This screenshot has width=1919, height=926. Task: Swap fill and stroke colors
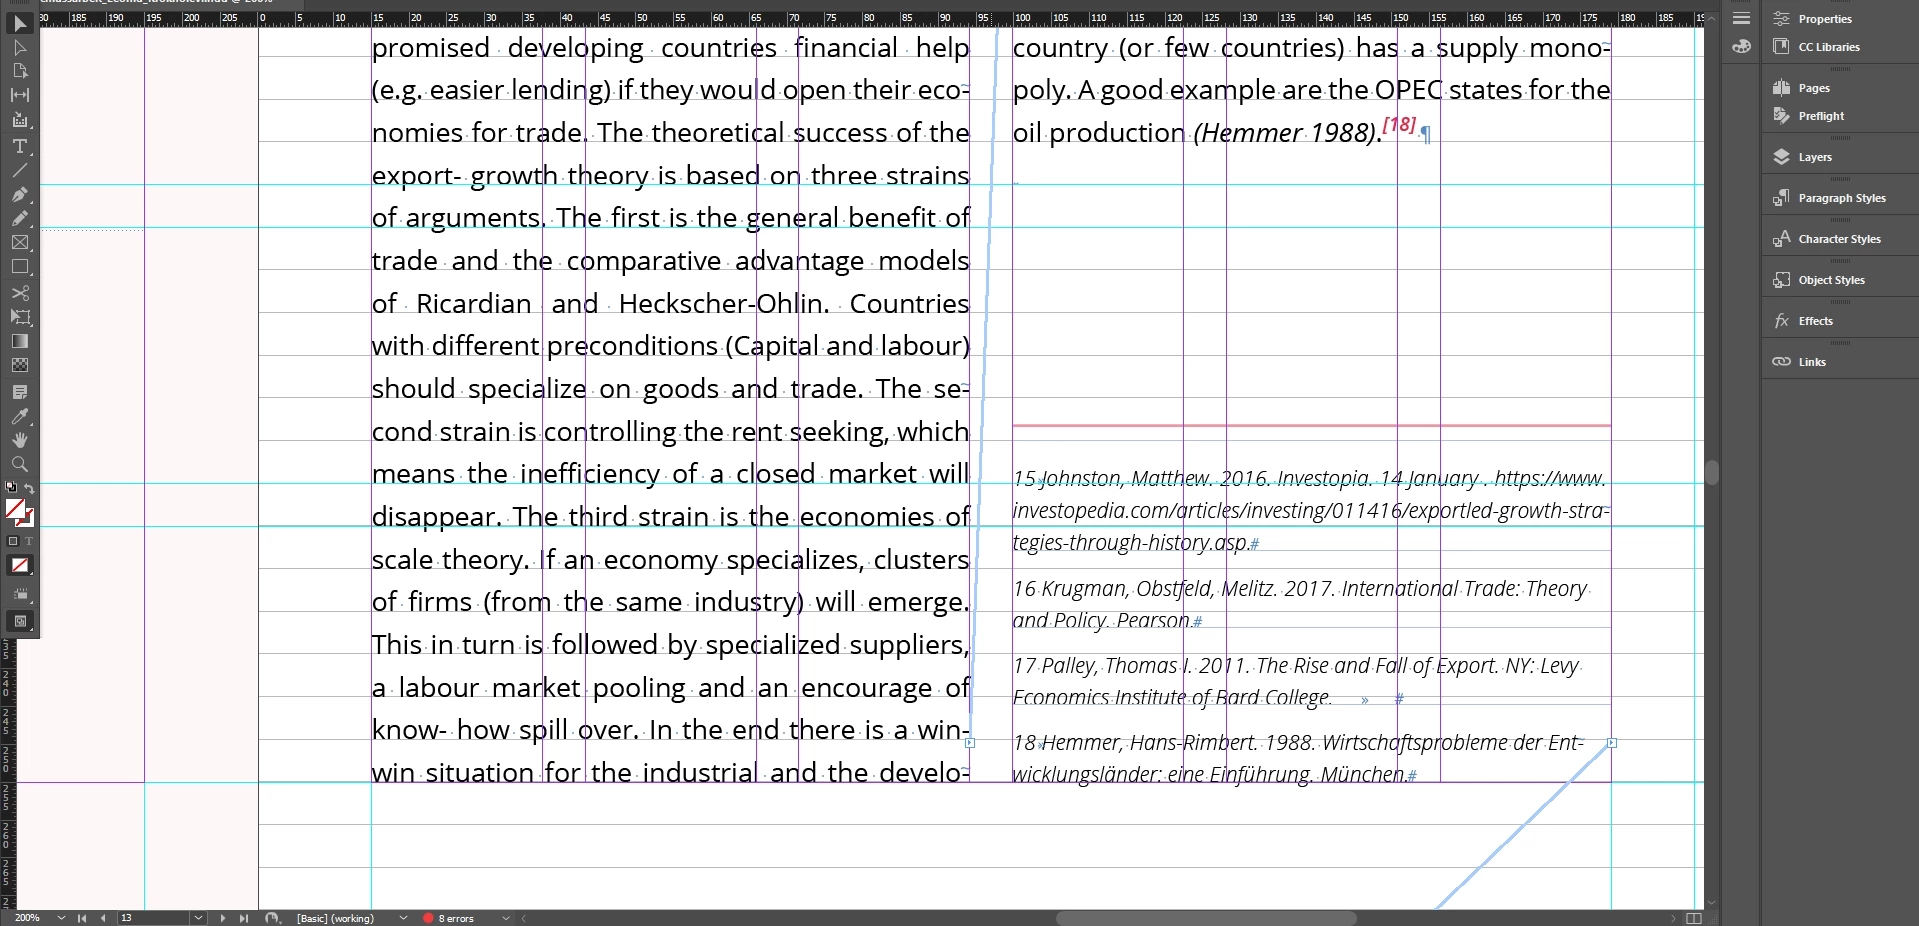(29, 488)
